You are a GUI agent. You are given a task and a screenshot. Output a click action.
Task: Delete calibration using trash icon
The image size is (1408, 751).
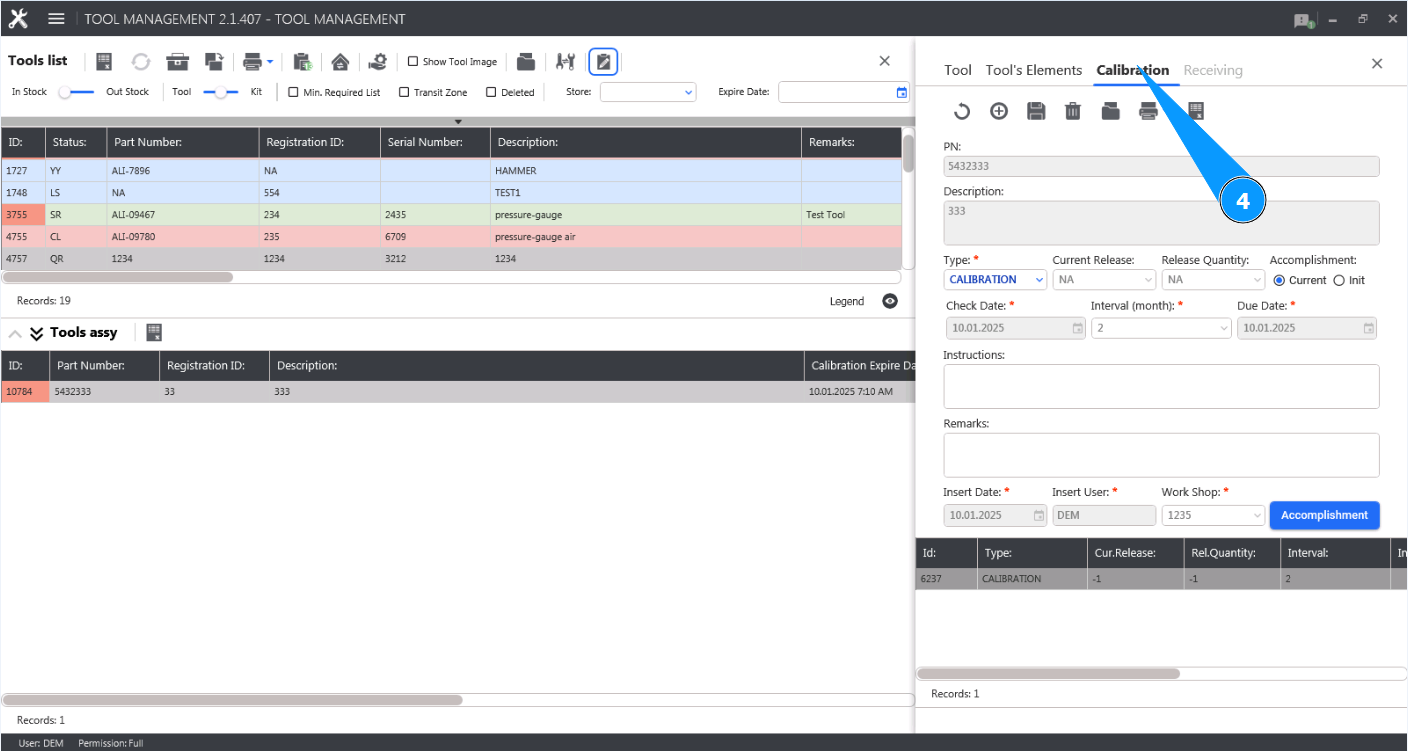(1072, 111)
